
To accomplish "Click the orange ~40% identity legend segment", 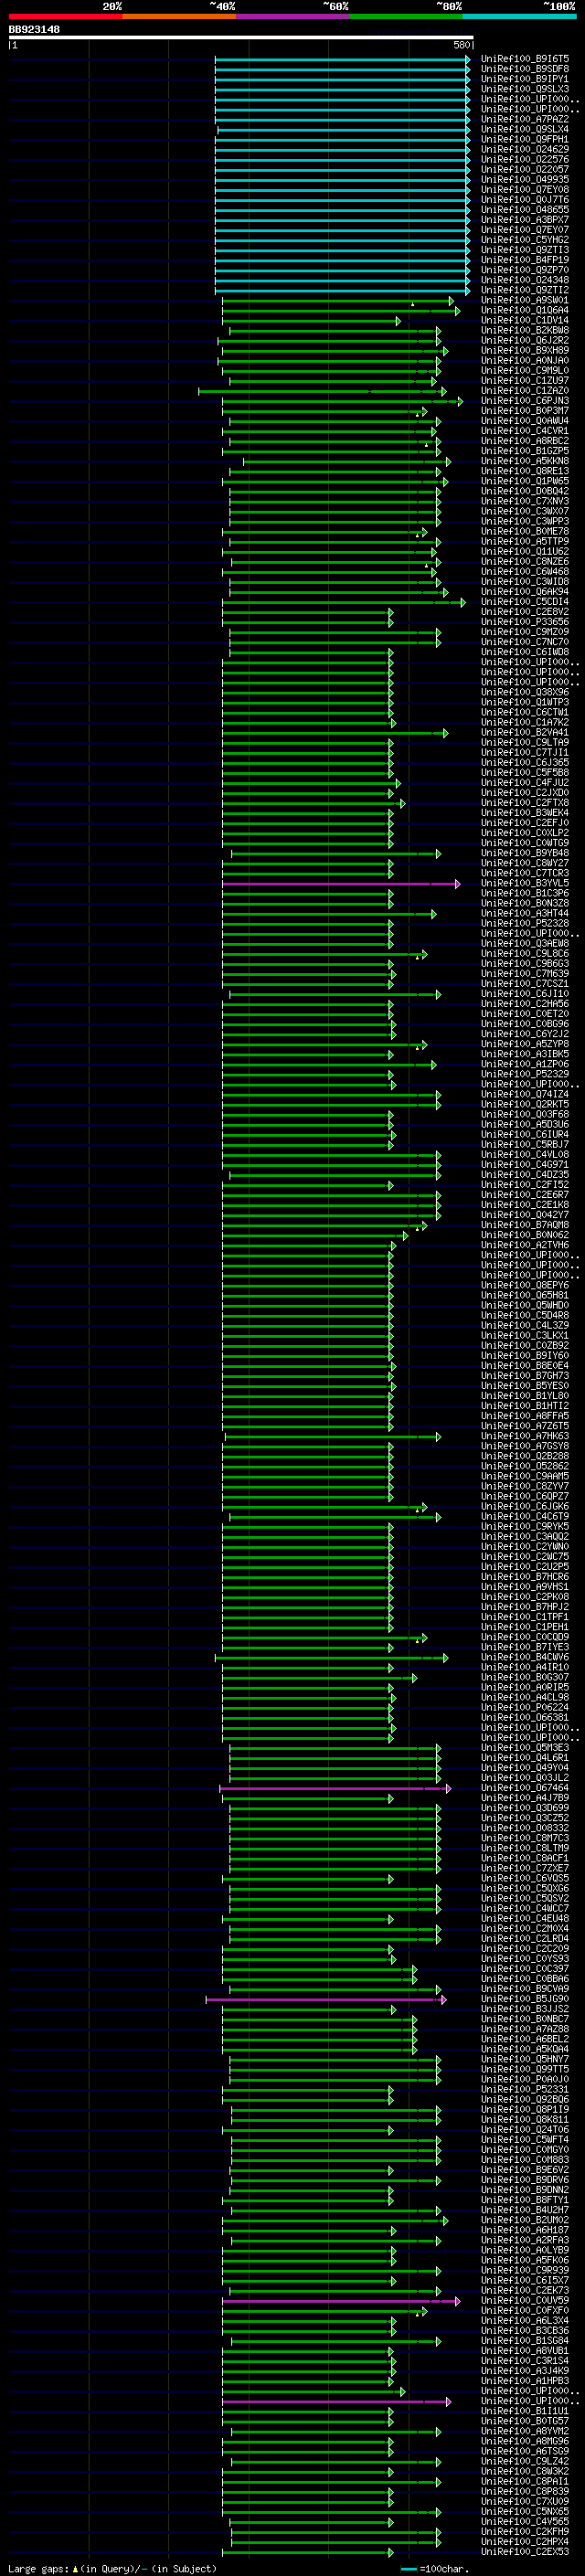I will coord(179,16).
